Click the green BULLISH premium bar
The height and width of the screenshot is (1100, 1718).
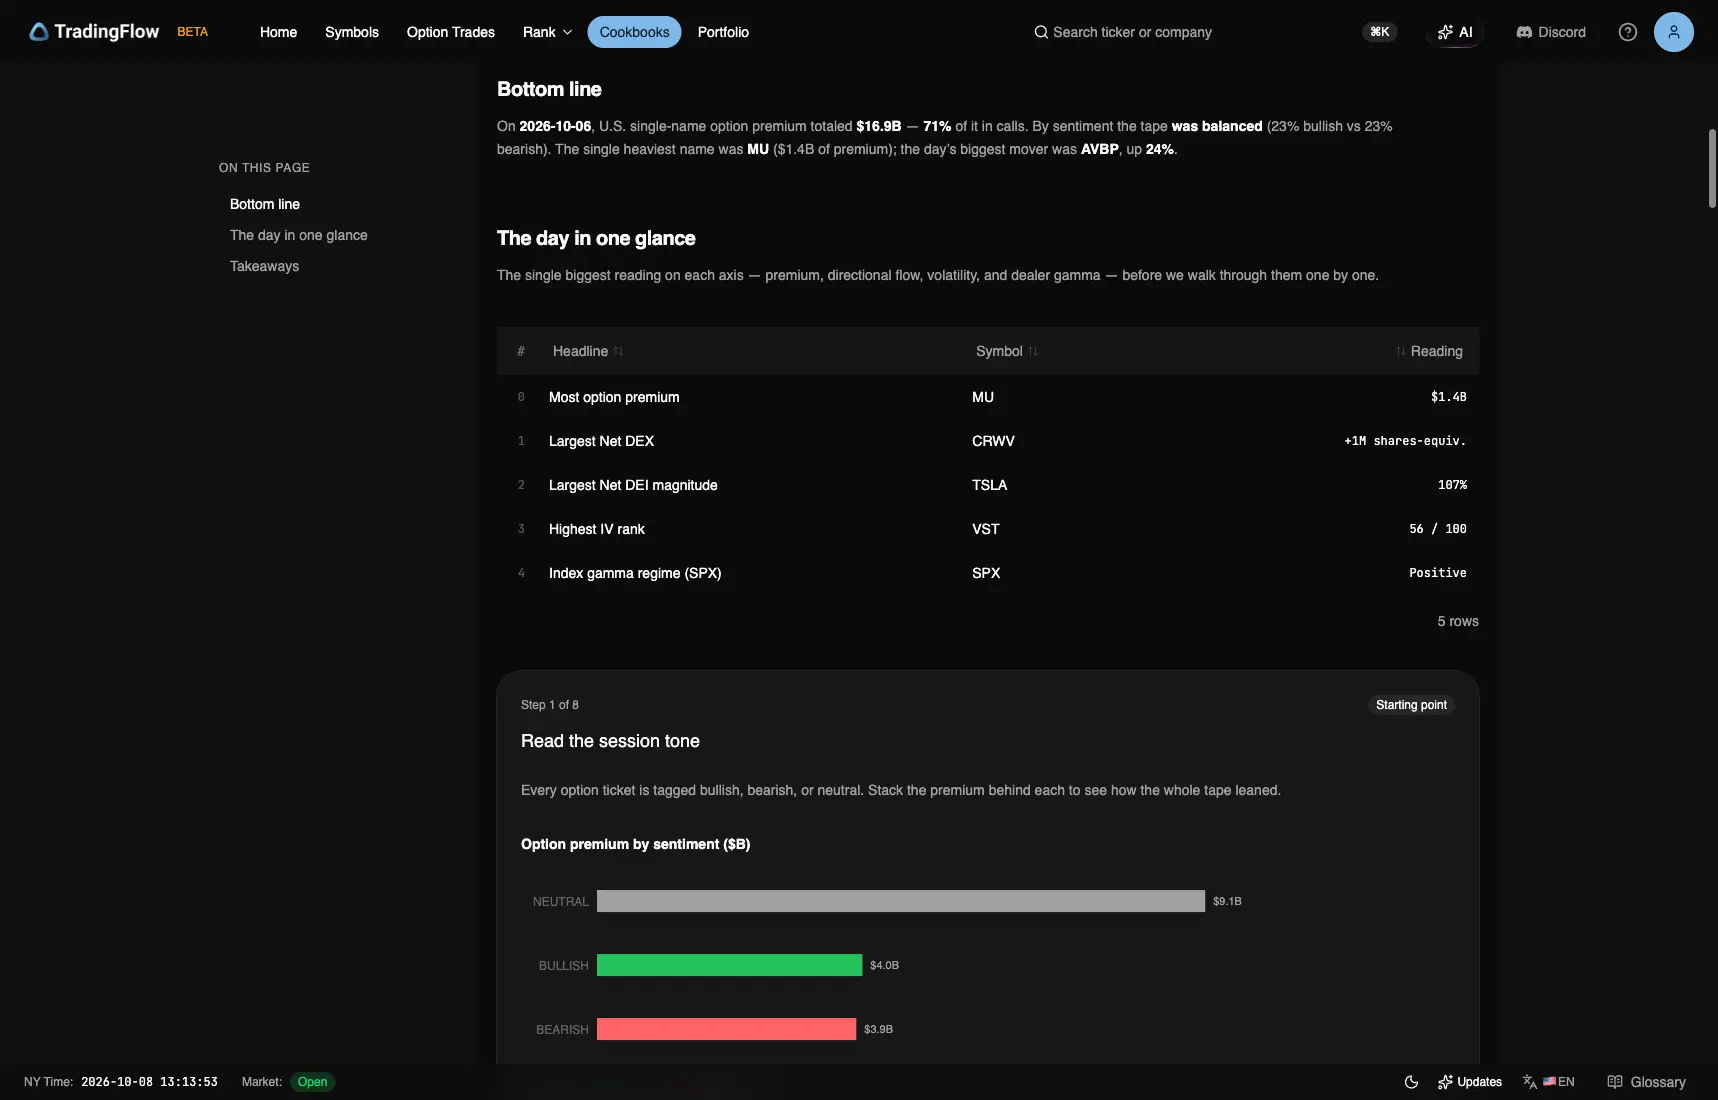point(729,965)
